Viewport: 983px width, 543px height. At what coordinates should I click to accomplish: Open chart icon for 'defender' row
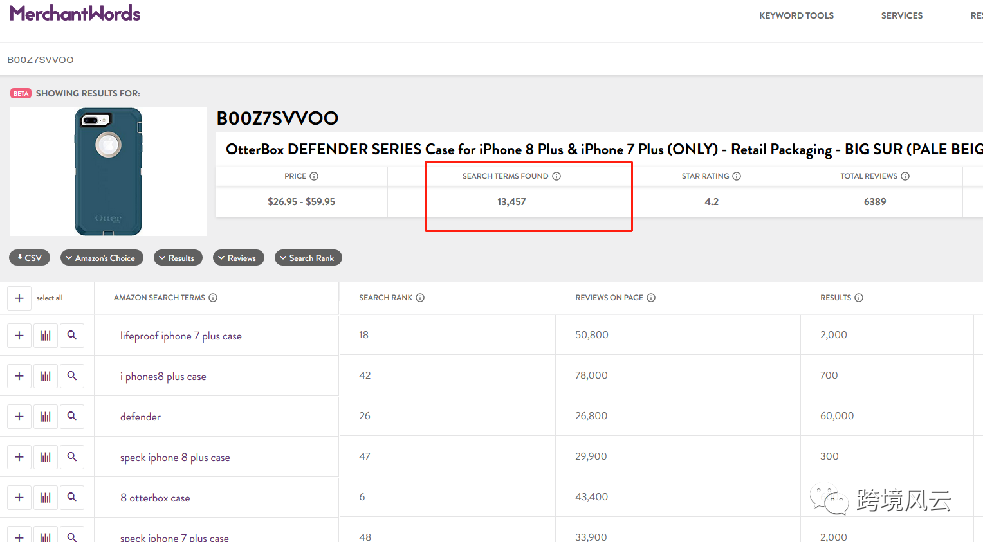point(46,416)
